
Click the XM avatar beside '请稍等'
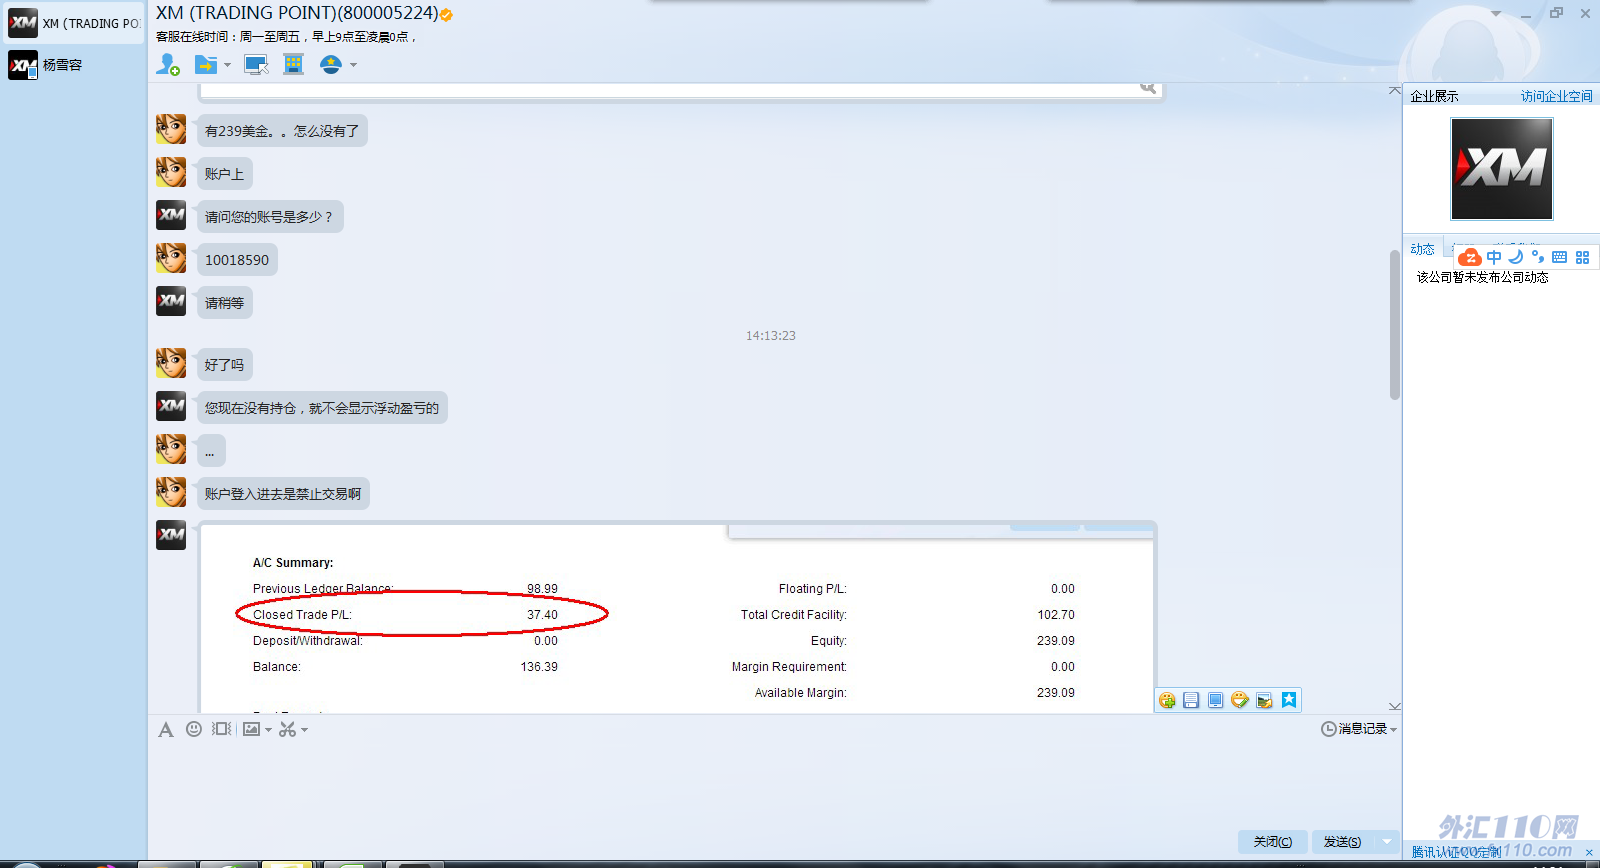[171, 301]
